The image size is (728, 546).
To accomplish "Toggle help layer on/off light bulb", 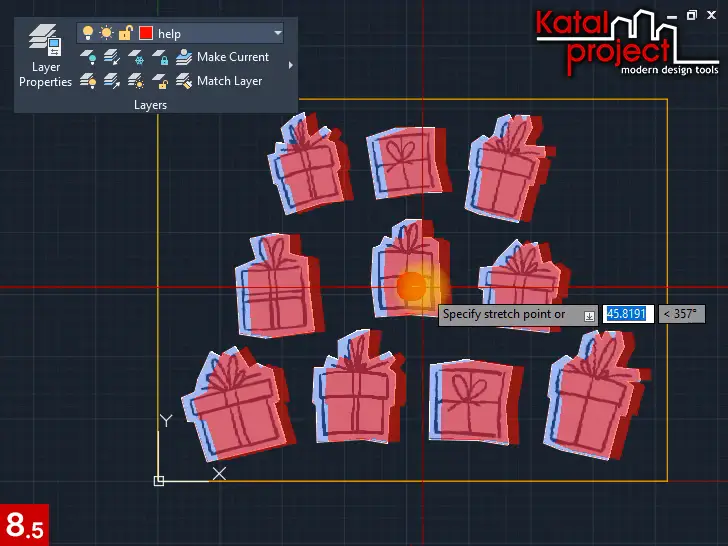I will click(x=87, y=33).
